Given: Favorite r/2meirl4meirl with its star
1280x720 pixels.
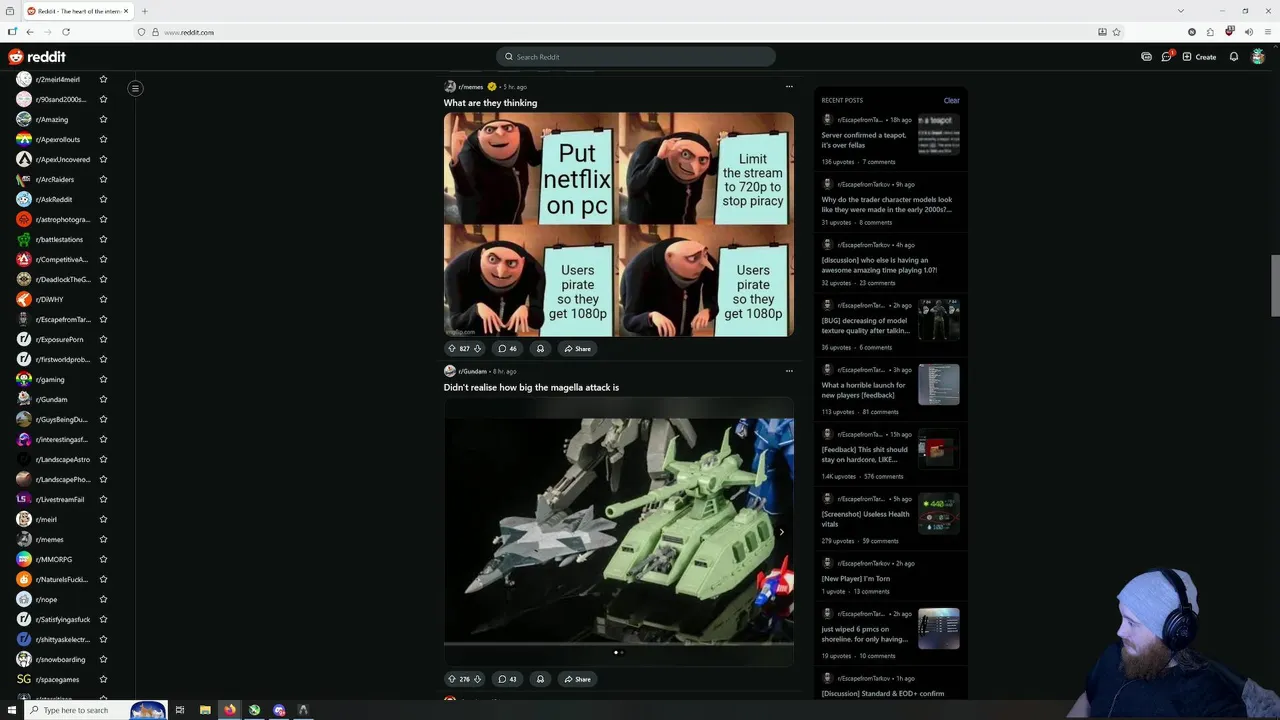Looking at the screenshot, I should coord(103,79).
